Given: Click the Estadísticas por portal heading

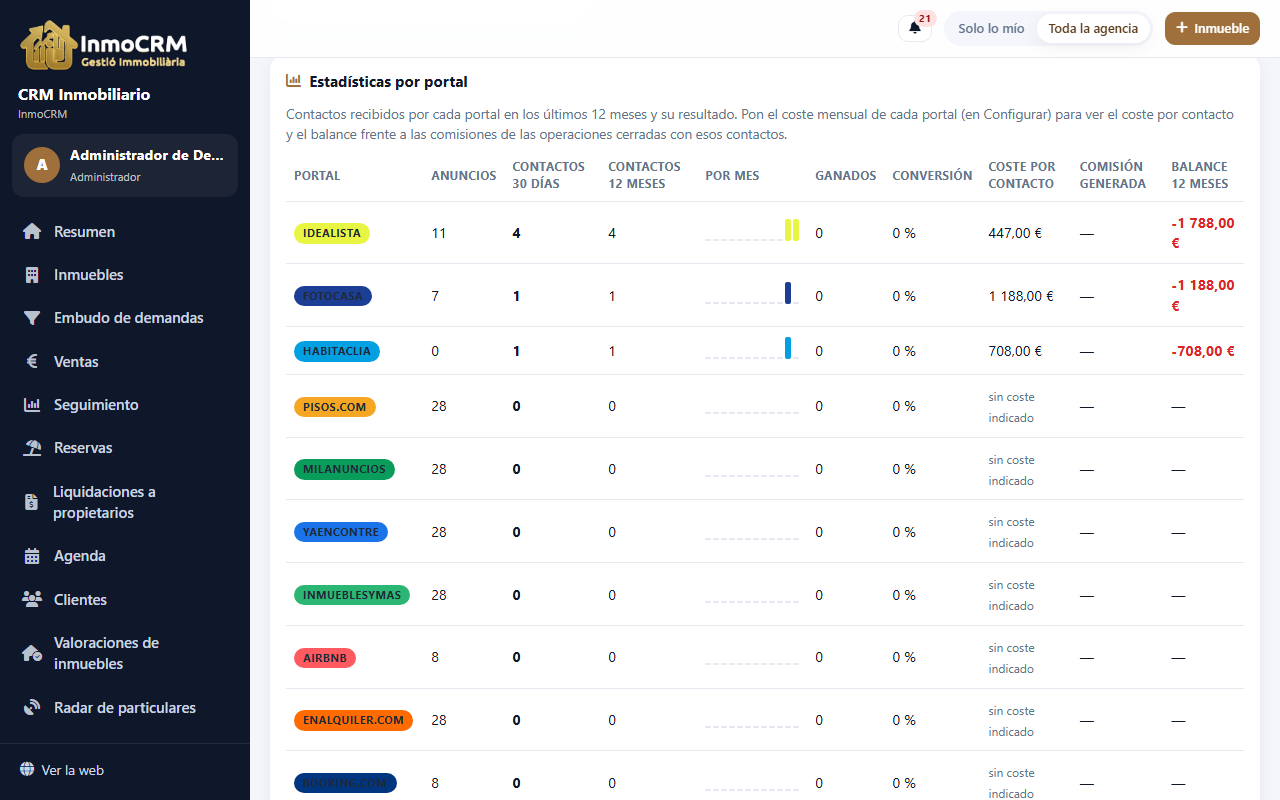Looking at the screenshot, I should pos(389,82).
